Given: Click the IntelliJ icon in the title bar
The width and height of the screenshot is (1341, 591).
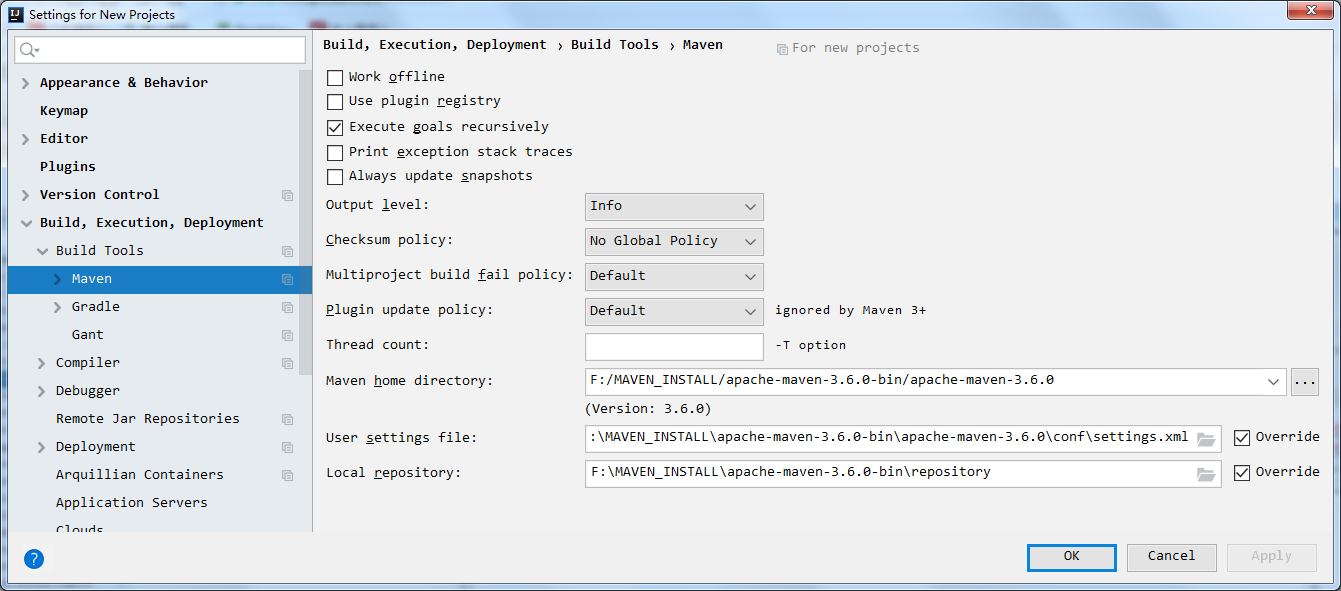Looking at the screenshot, I should click(16, 14).
